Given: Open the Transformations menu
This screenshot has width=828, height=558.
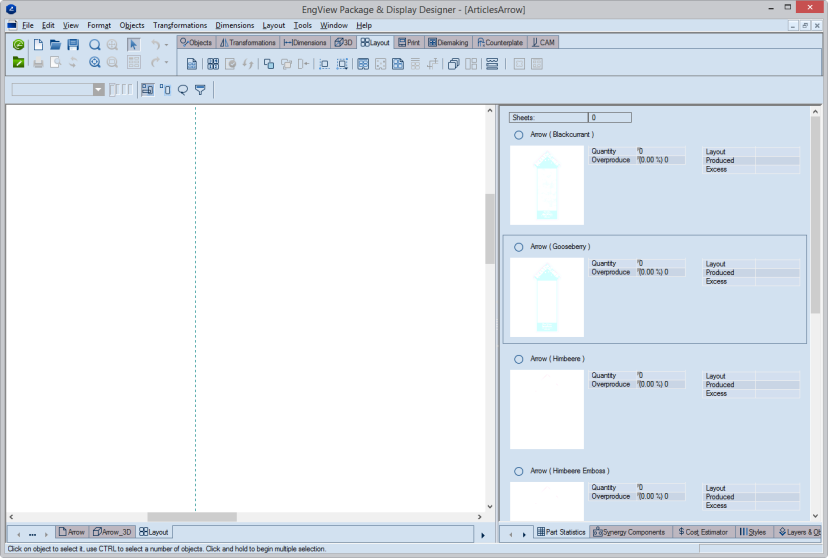Looking at the screenshot, I should 180,25.
